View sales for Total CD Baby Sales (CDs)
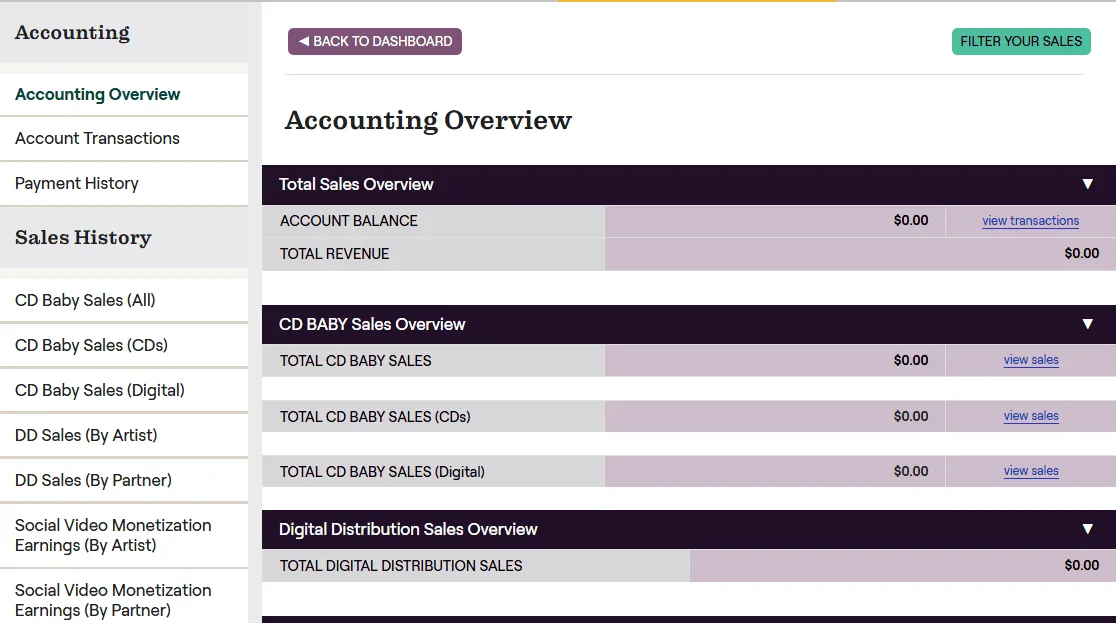Screen dimensions: 1116x623 (x=1031, y=416)
